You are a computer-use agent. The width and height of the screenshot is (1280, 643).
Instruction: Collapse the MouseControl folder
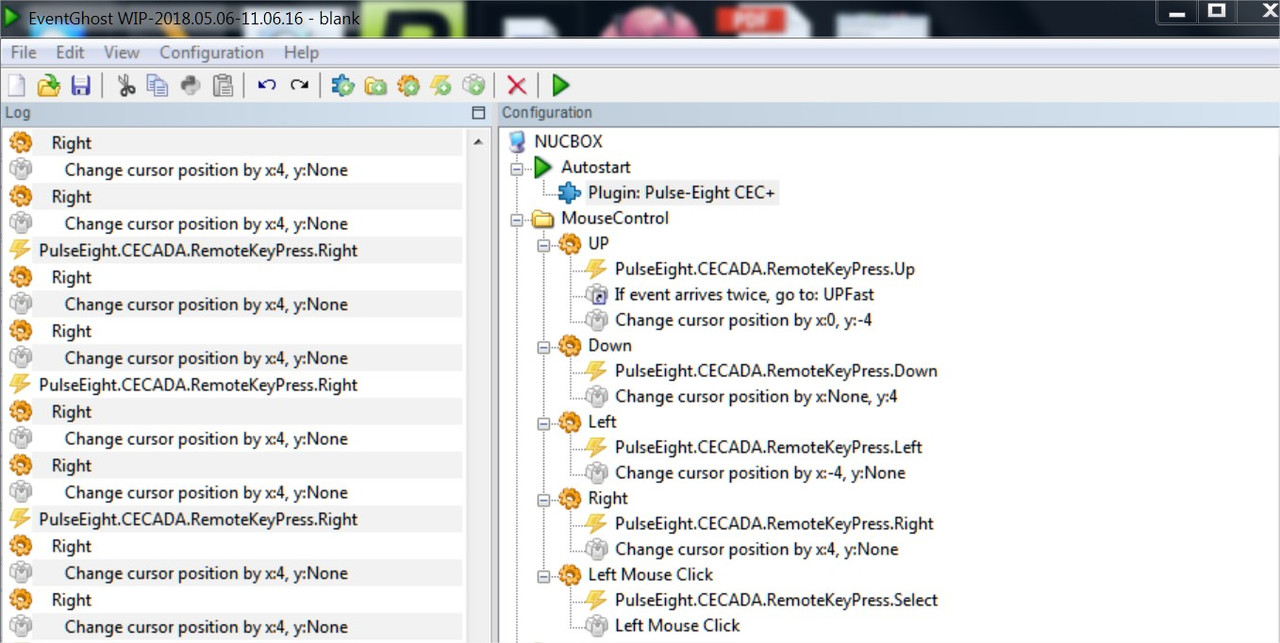[x=517, y=219]
